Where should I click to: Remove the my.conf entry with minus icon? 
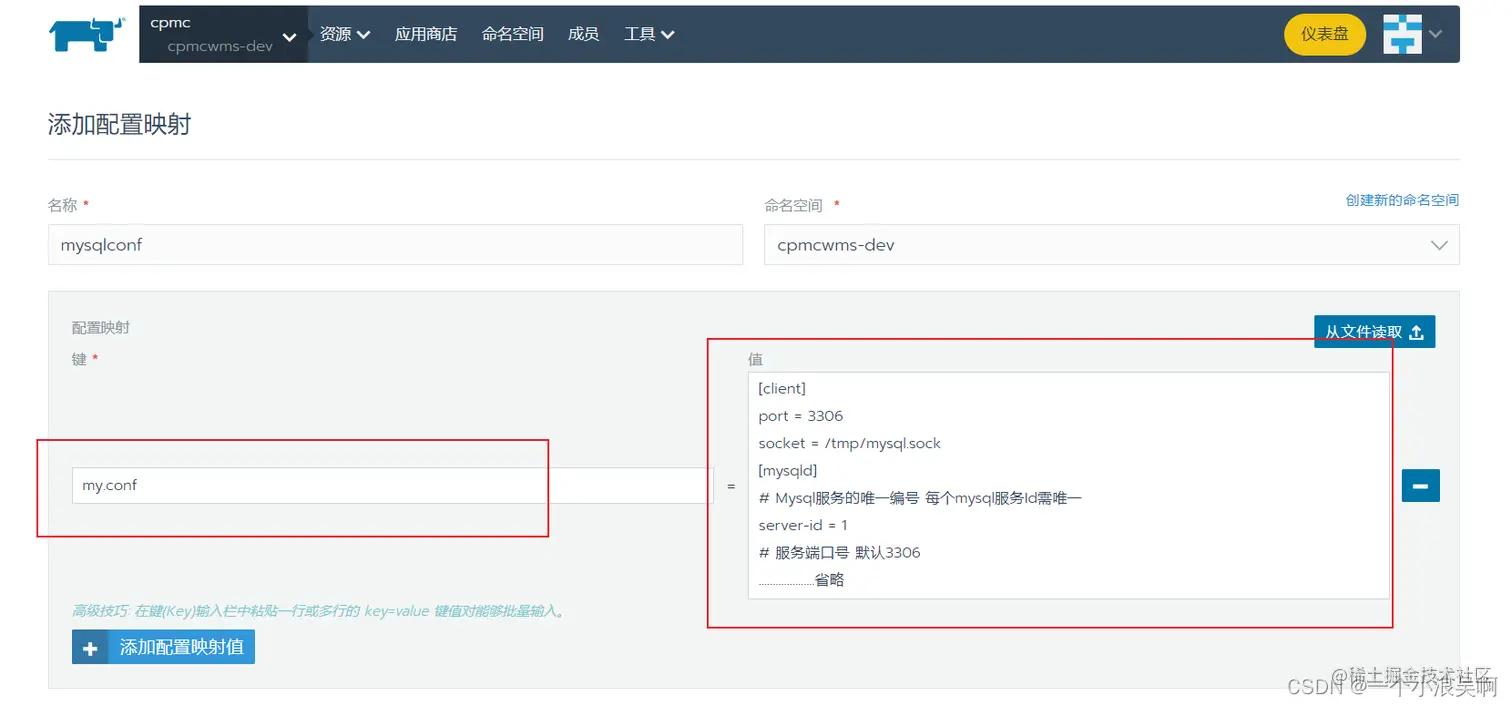pos(1420,485)
